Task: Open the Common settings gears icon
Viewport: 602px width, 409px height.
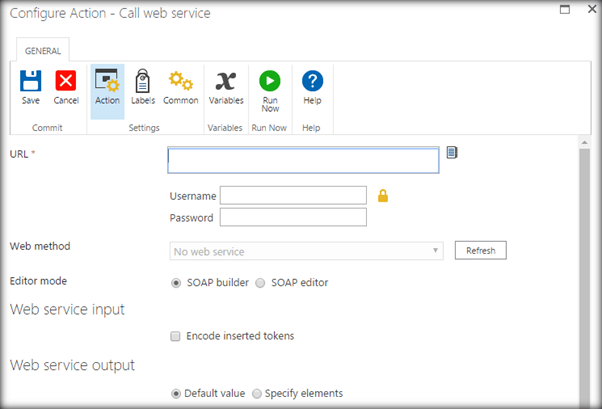Action: 180,86
